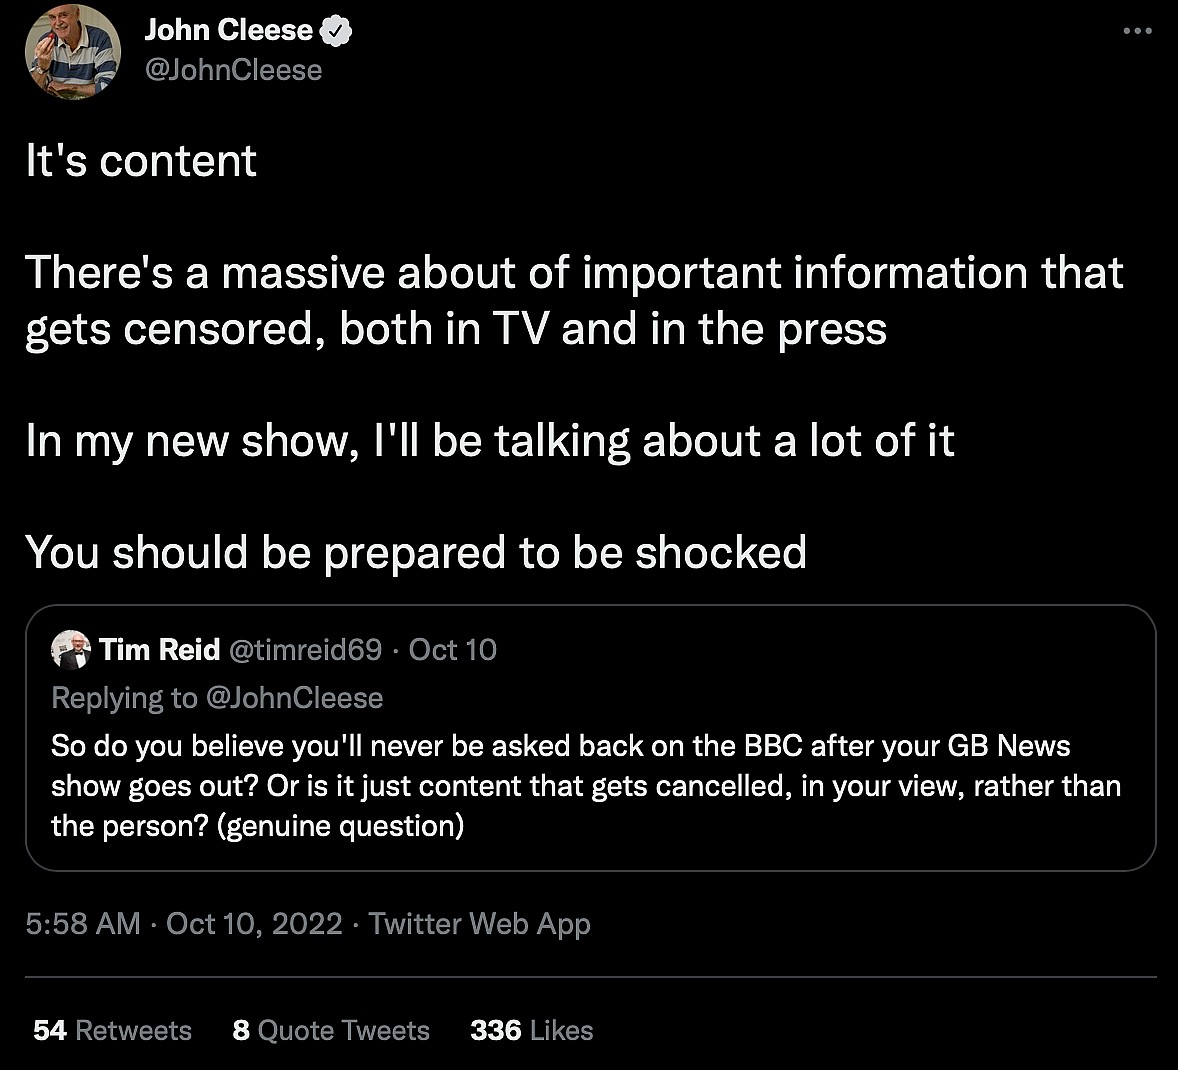Click the verified badge beside John Cleese
Image resolution: width=1178 pixels, height=1070 pixels.
pyautogui.click(x=336, y=31)
